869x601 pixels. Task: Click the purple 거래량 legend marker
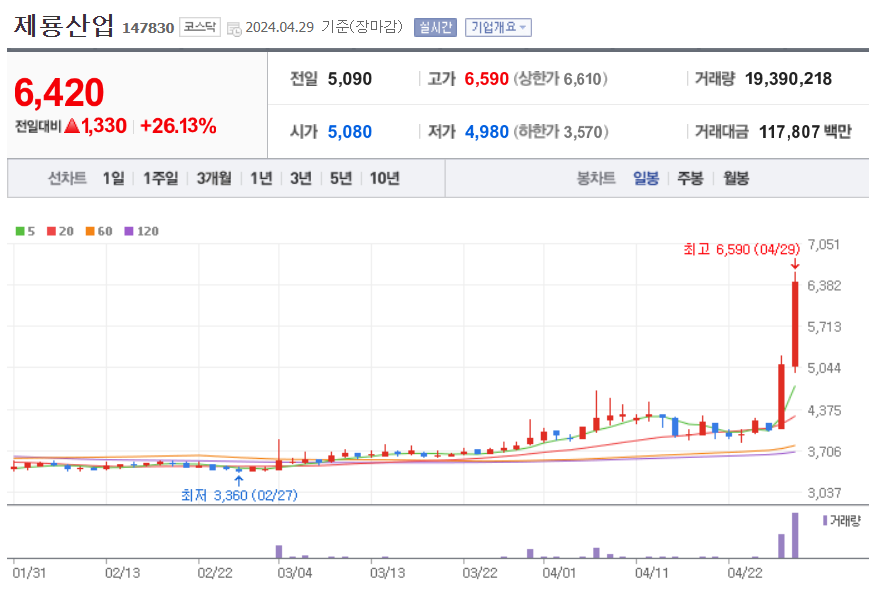pos(825,521)
